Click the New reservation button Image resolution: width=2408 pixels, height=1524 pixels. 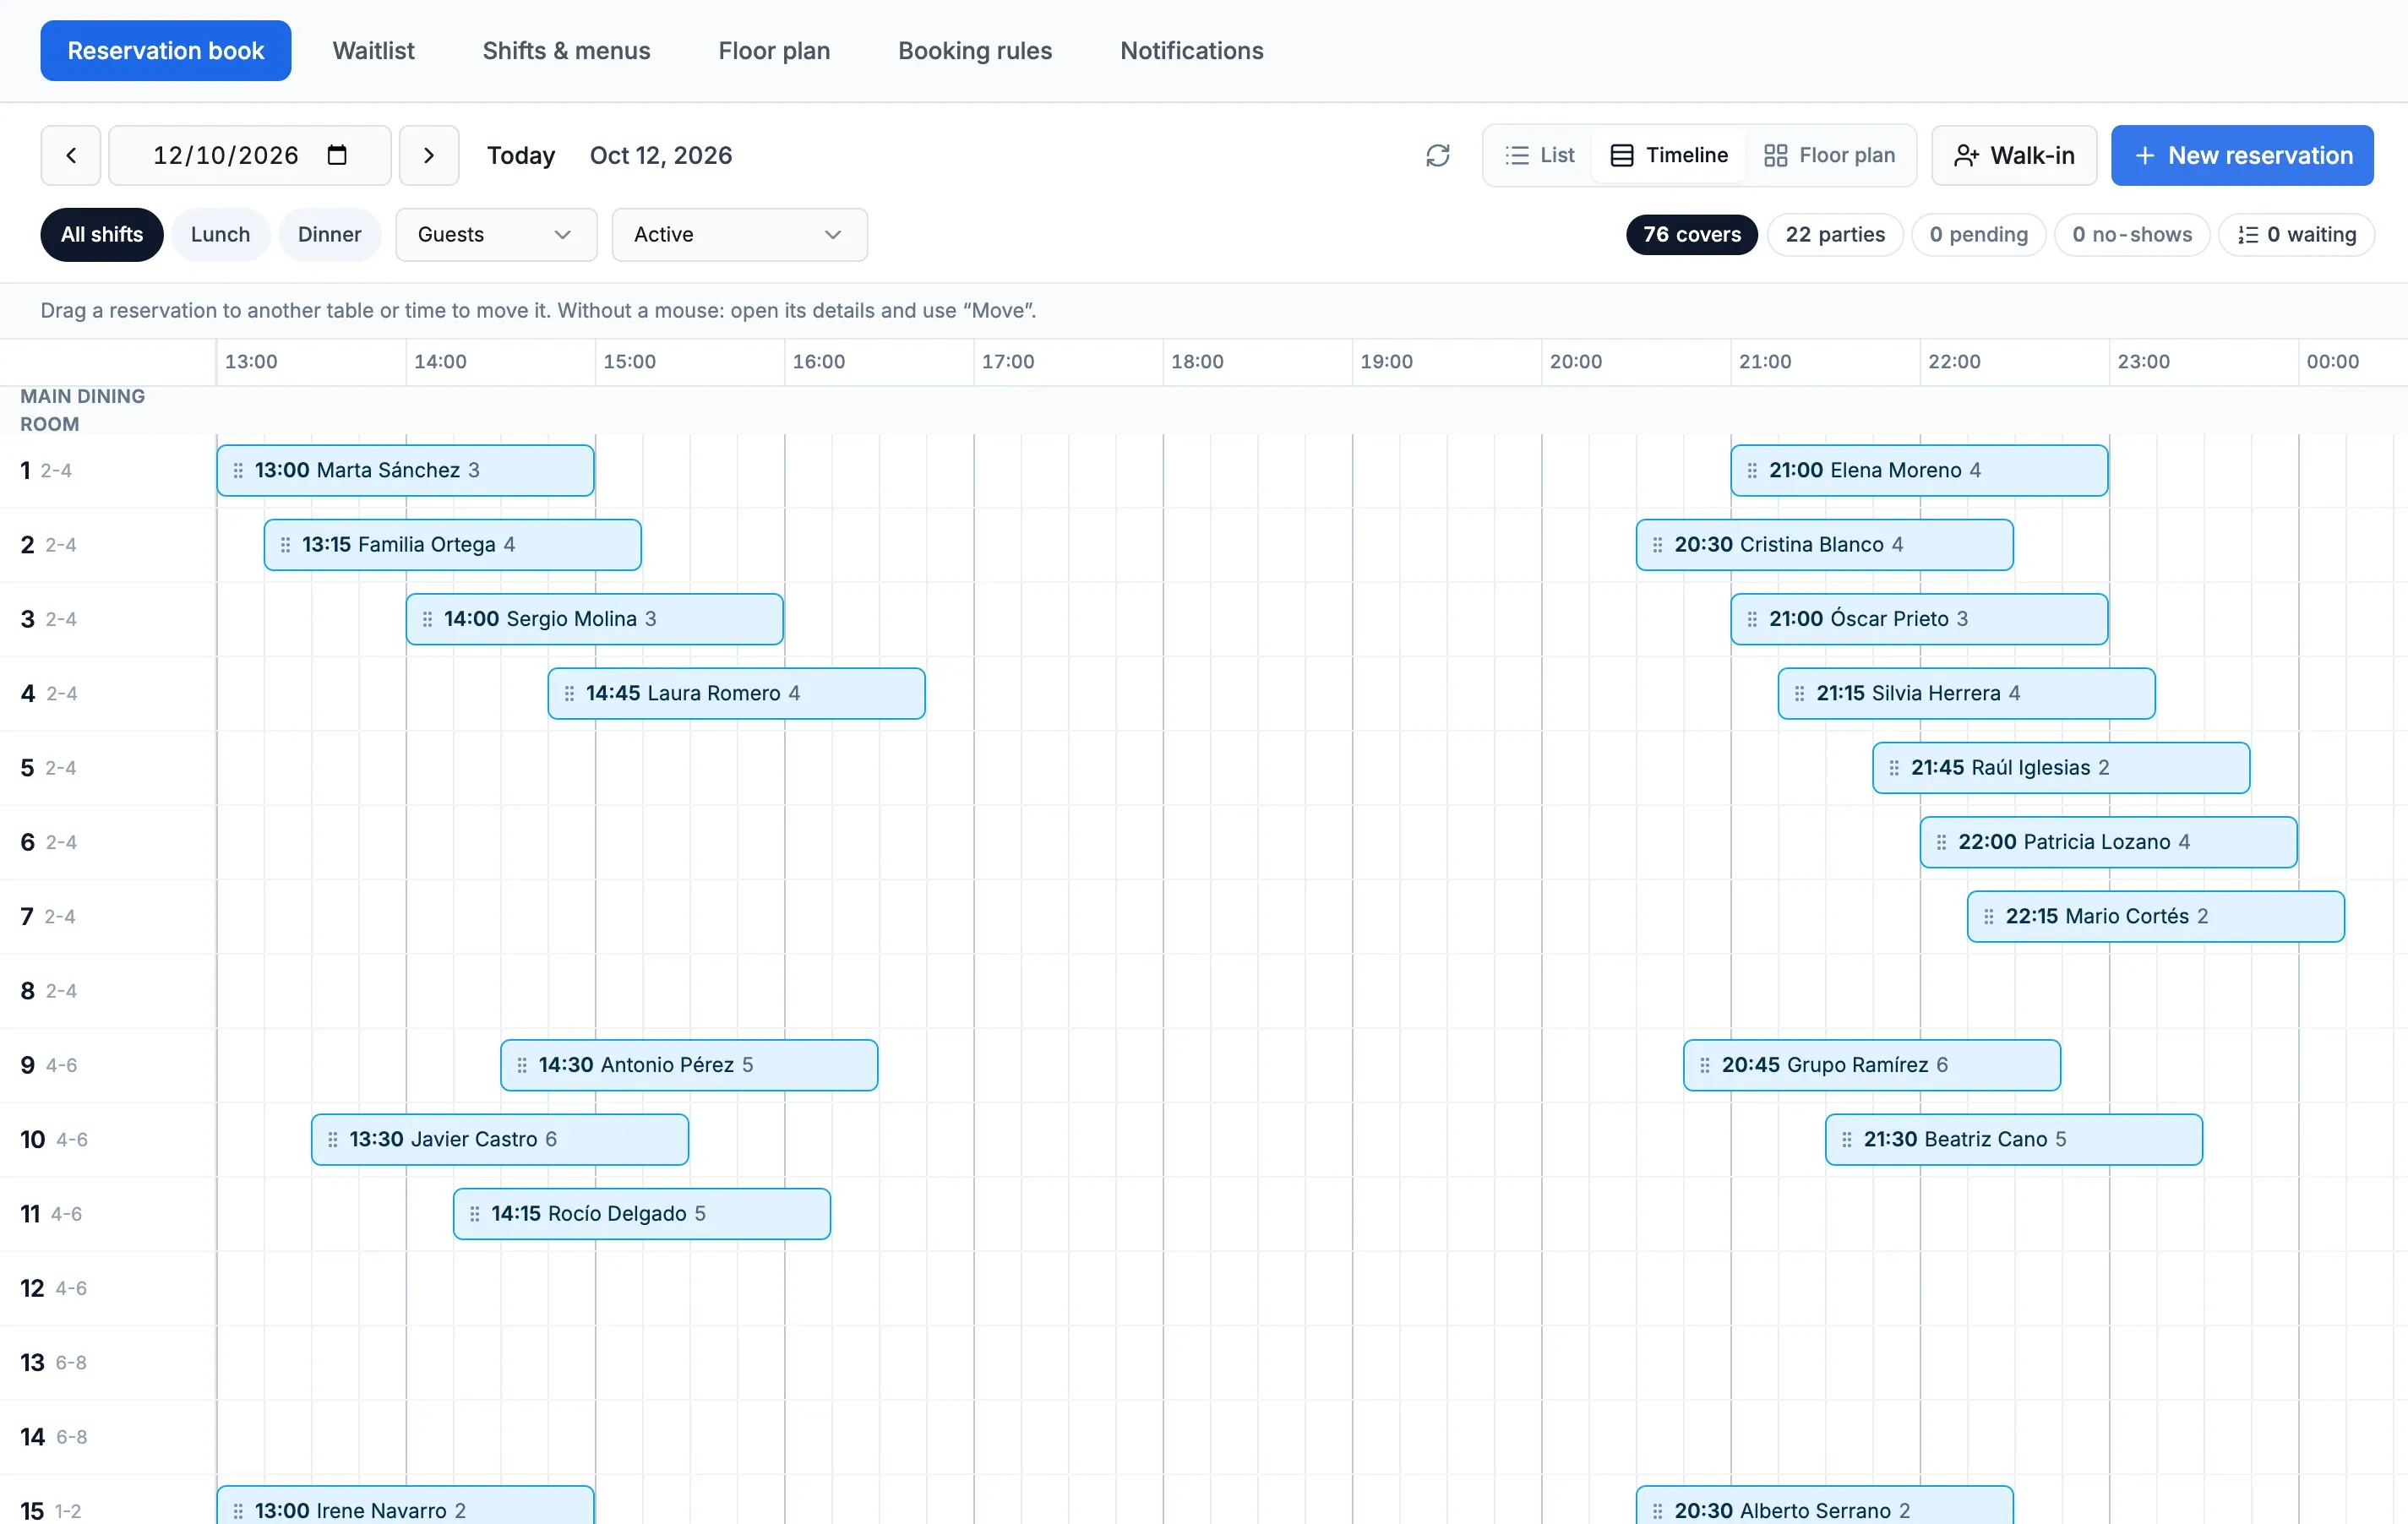pos(2242,155)
